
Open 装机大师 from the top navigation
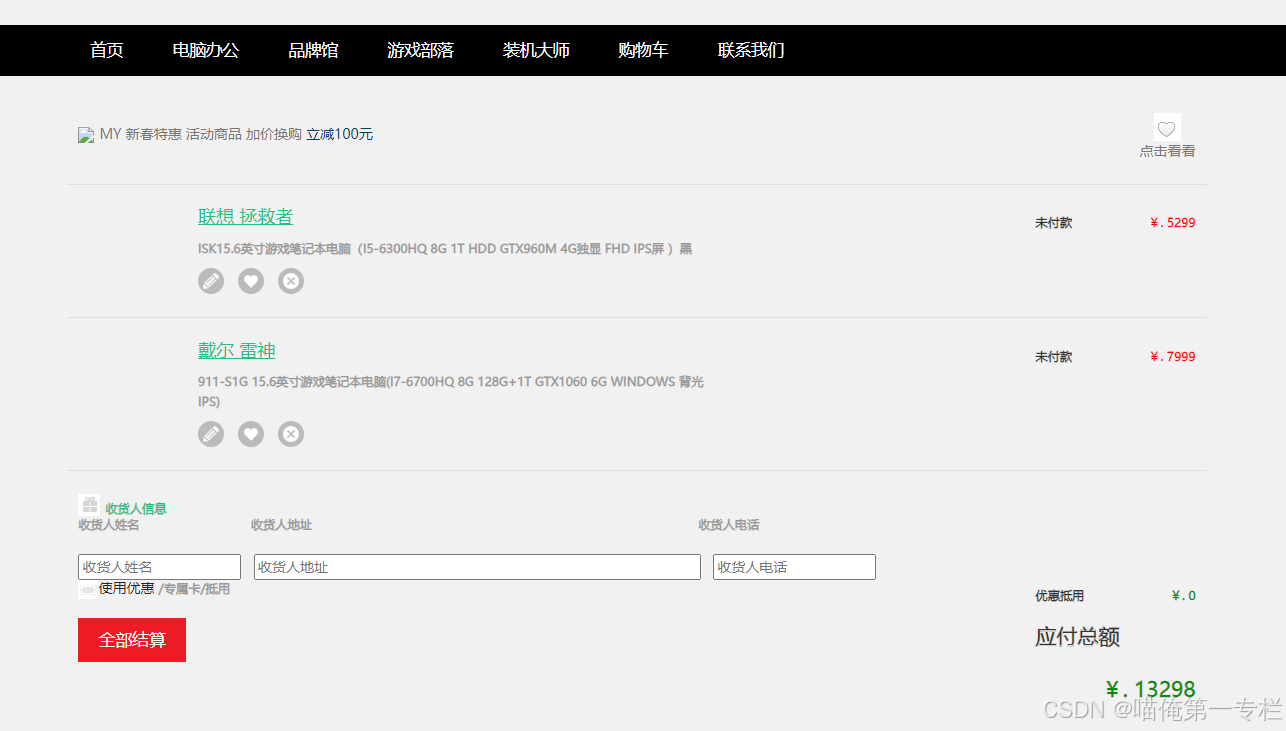click(536, 50)
